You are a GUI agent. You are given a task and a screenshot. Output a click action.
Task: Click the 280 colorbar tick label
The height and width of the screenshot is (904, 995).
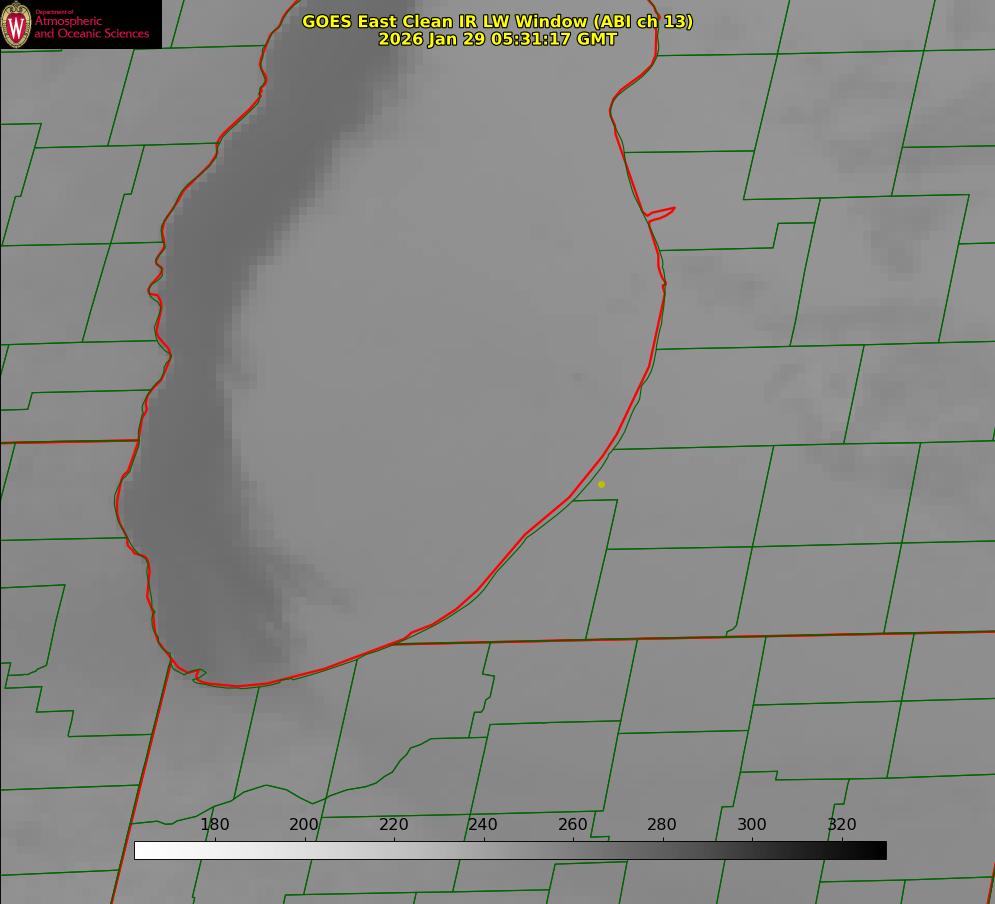tap(662, 824)
